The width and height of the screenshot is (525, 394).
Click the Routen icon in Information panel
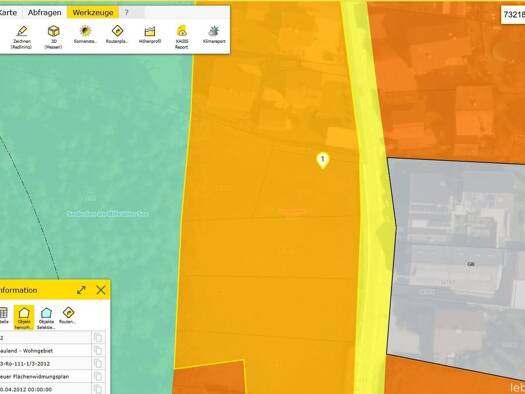pyautogui.click(x=68, y=315)
